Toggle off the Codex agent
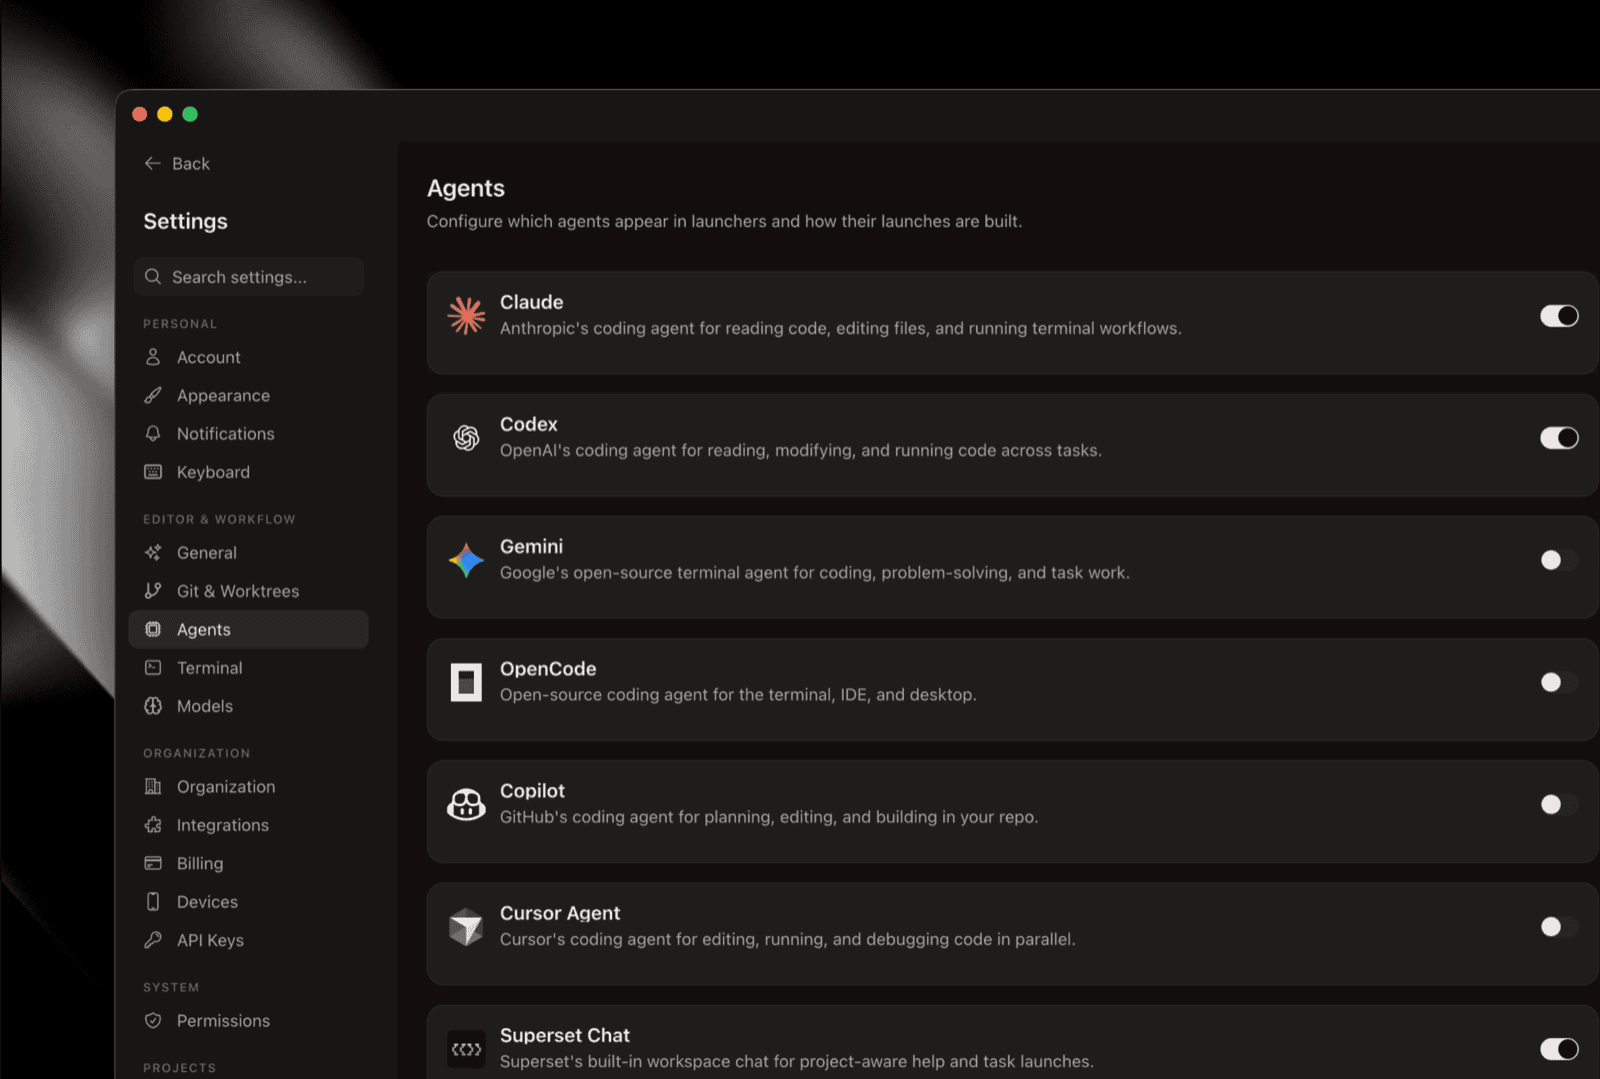The image size is (1600, 1079). (1559, 437)
